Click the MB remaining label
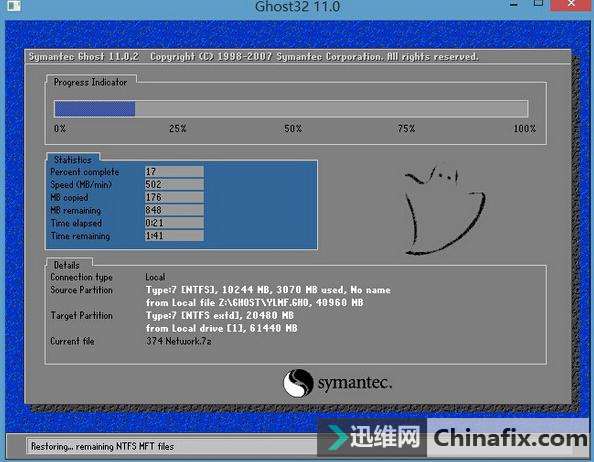 76,211
